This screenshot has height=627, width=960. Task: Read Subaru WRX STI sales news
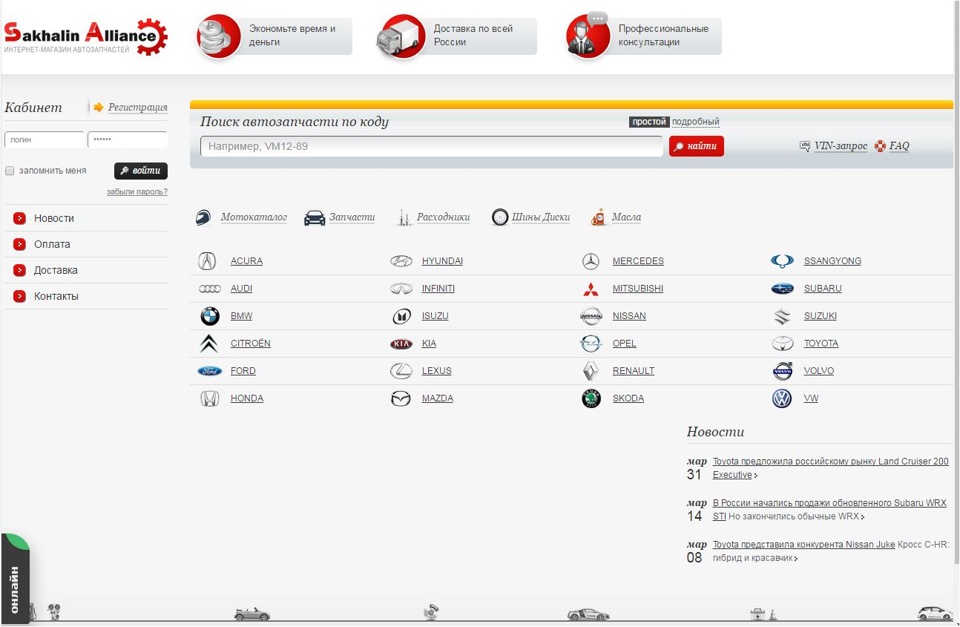click(x=830, y=509)
